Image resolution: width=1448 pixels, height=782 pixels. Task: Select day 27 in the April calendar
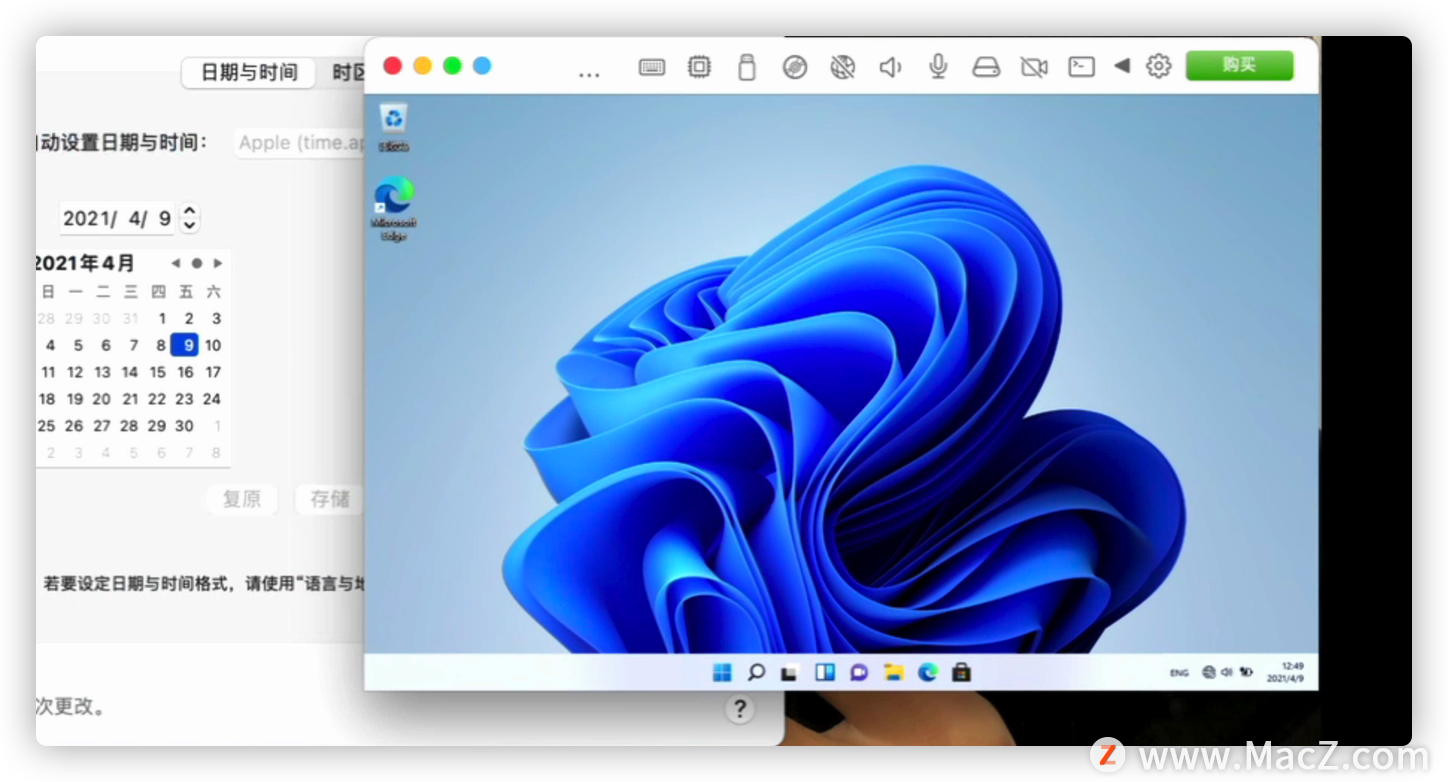tap(102, 425)
